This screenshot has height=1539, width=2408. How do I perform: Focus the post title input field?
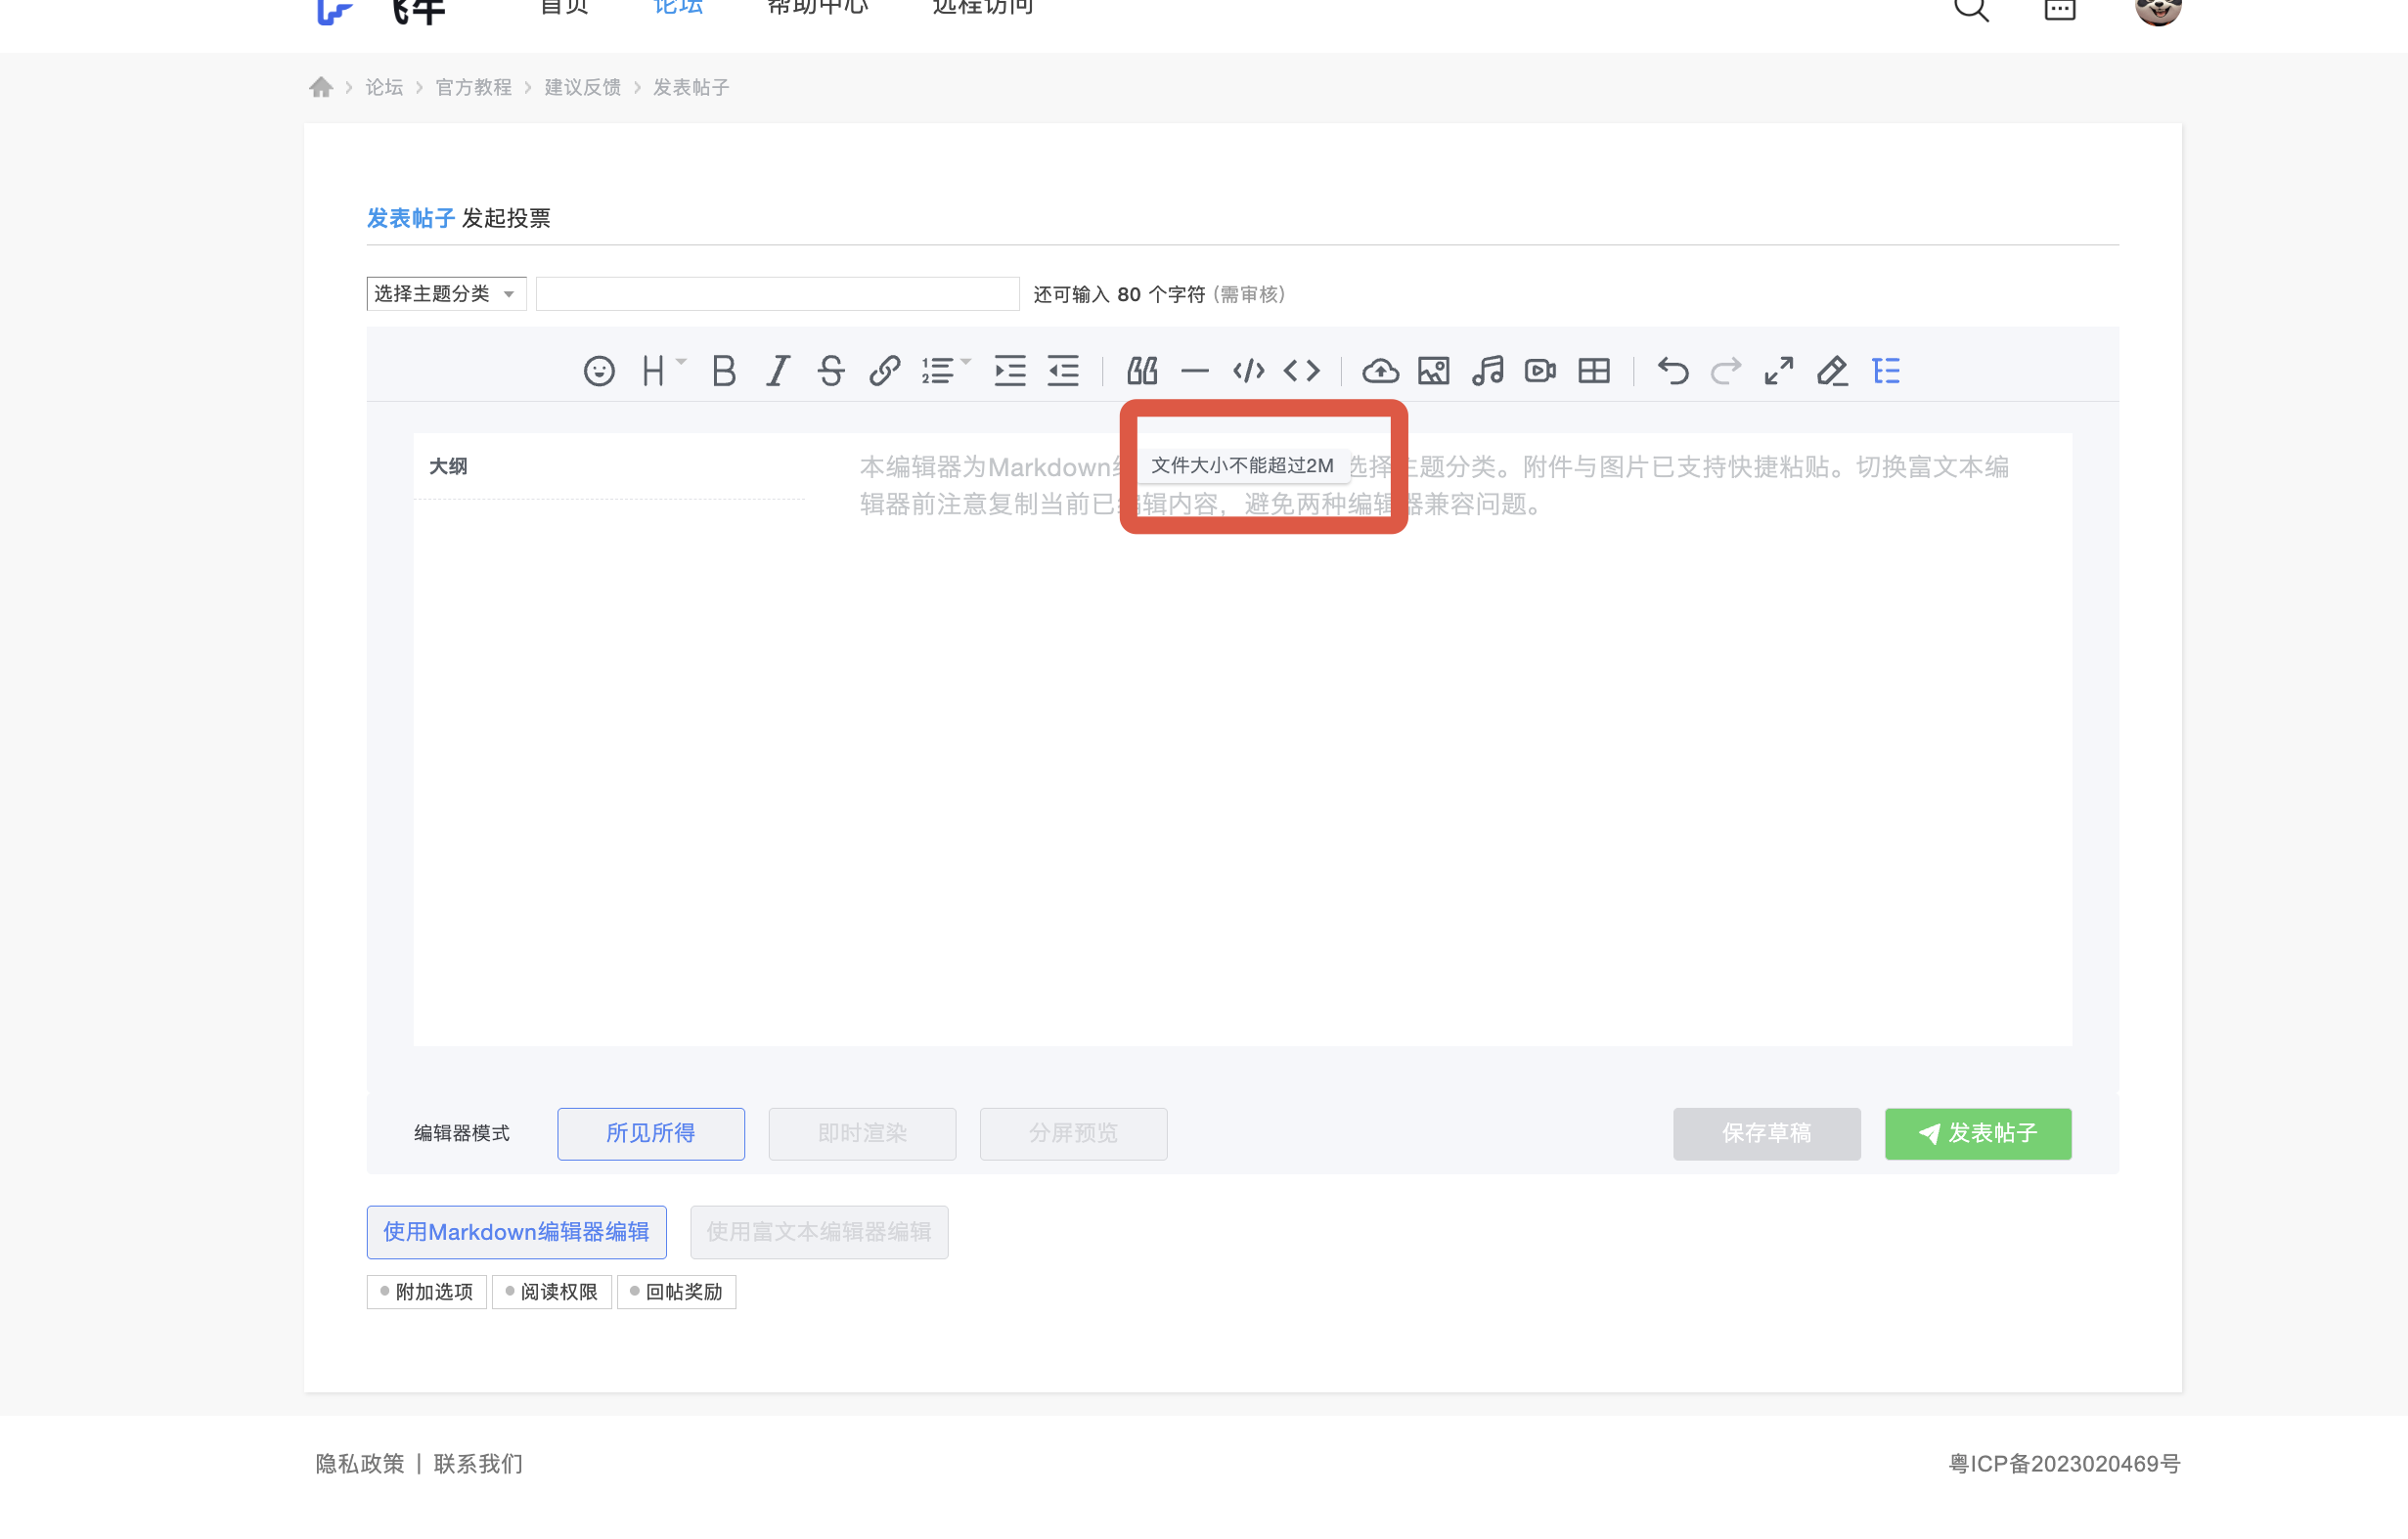[x=778, y=294]
